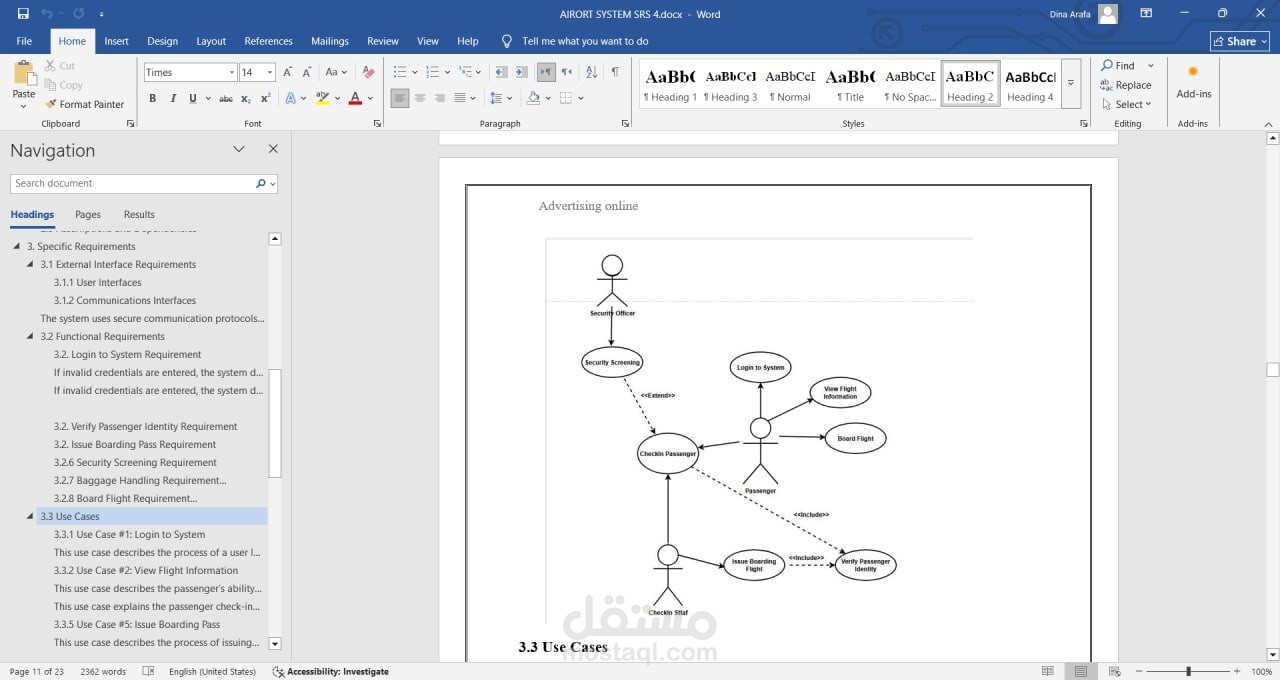Open the Insert tab
Image resolution: width=1280 pixels, height=680 pixels.
point(117,41)
